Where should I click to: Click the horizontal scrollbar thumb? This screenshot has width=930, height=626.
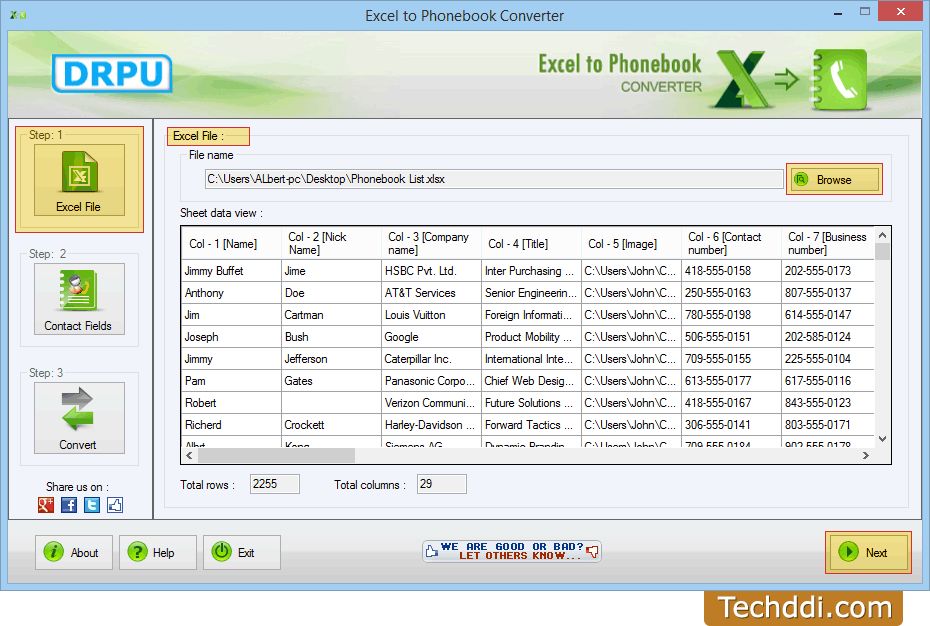(276, 456)
